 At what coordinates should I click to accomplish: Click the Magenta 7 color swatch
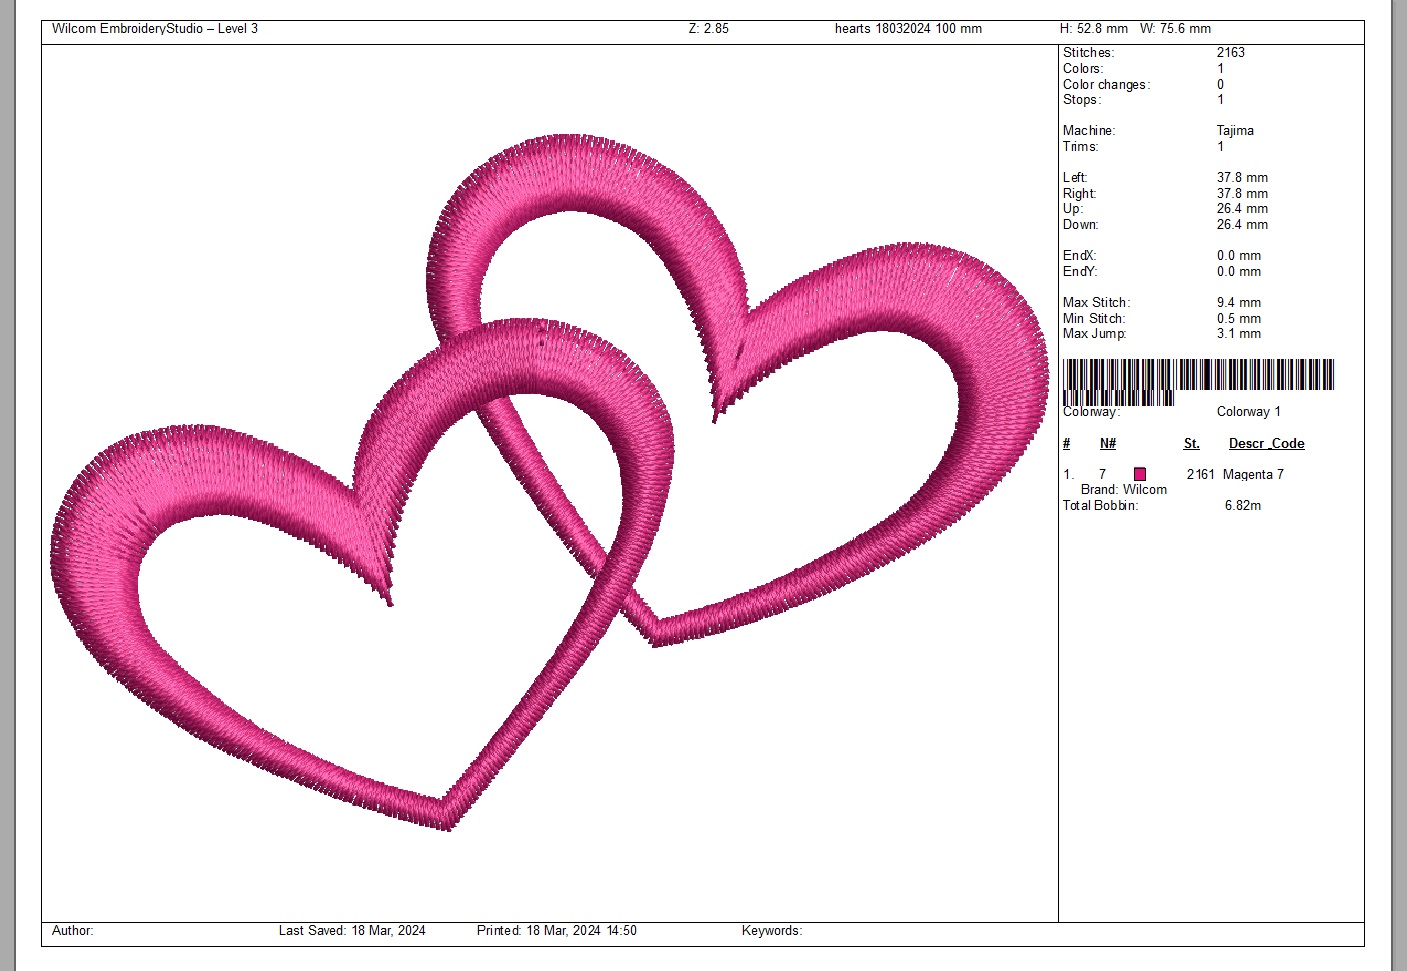(1139, 474)
